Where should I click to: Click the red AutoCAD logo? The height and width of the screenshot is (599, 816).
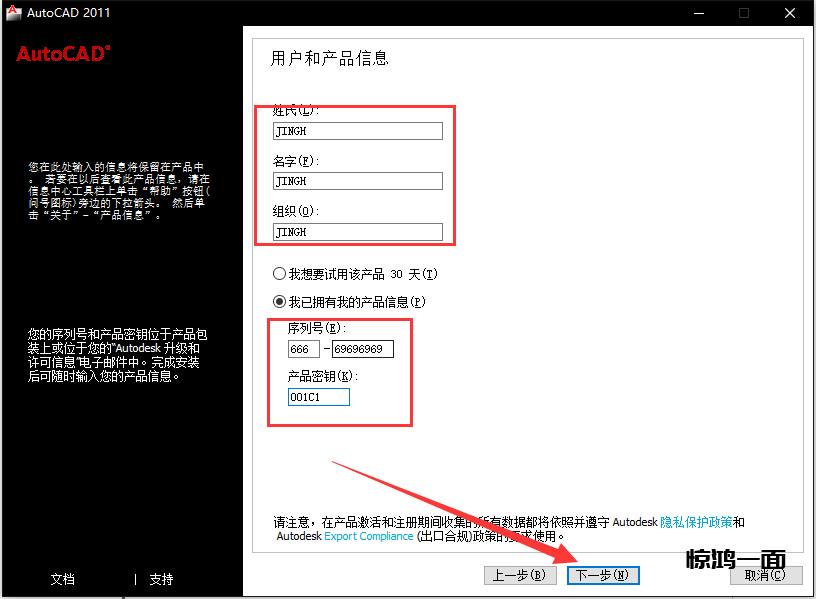coord(63,54)
